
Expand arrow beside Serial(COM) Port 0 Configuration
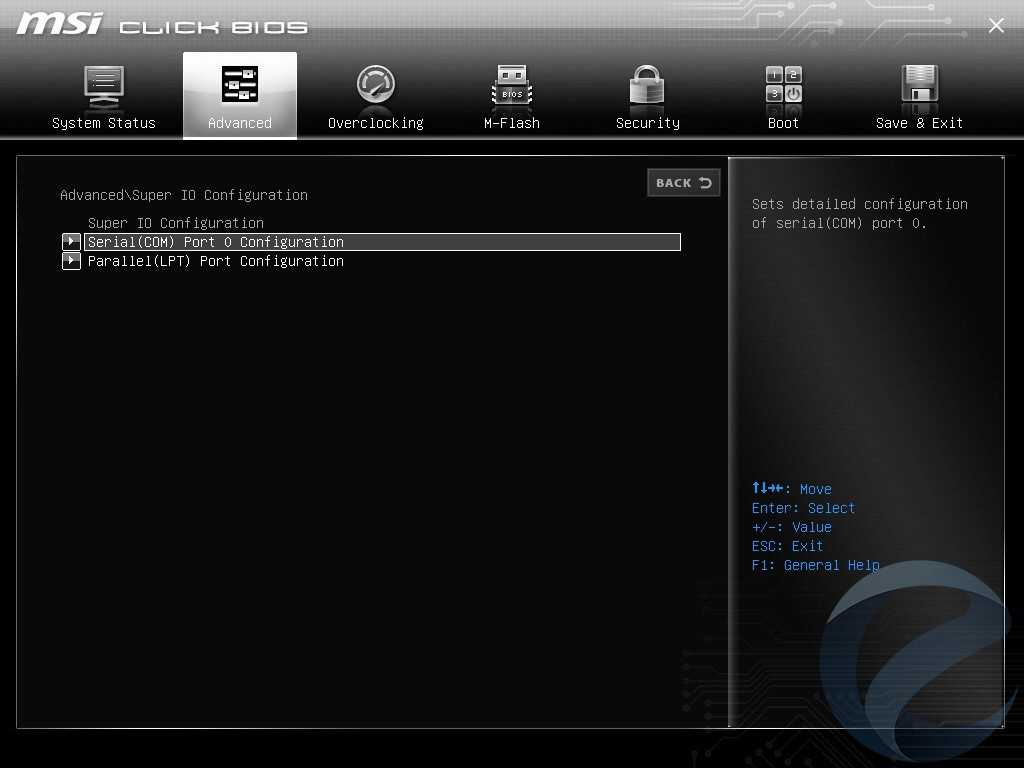(71, 242)
